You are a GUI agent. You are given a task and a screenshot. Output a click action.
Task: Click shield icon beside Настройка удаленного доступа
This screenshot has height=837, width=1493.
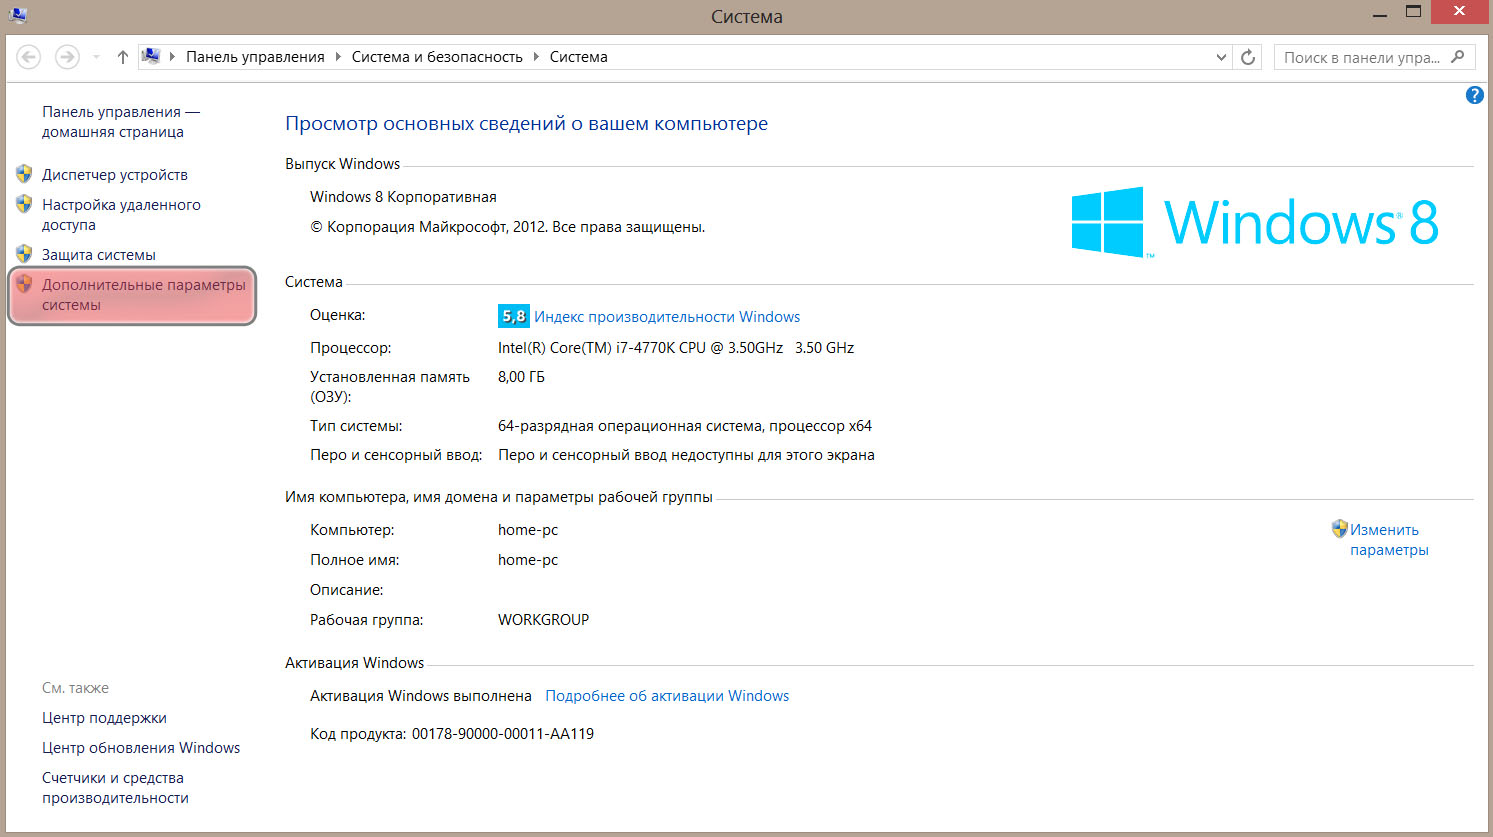tap(25, 204)
